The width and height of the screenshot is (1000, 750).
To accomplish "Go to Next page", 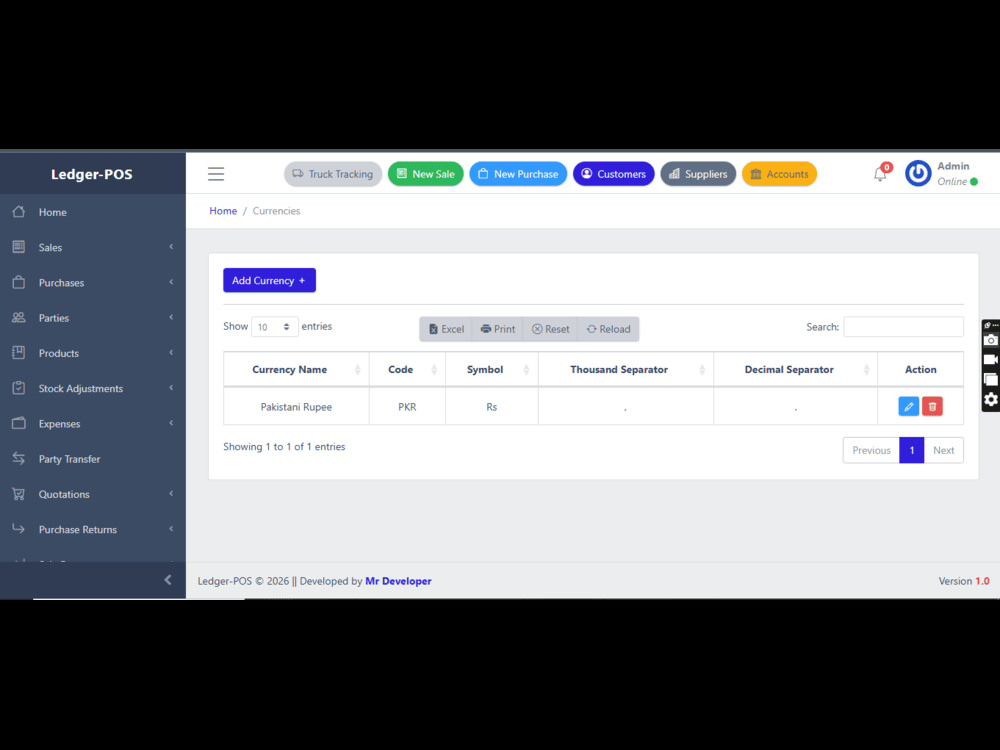I will click(943, 450).
